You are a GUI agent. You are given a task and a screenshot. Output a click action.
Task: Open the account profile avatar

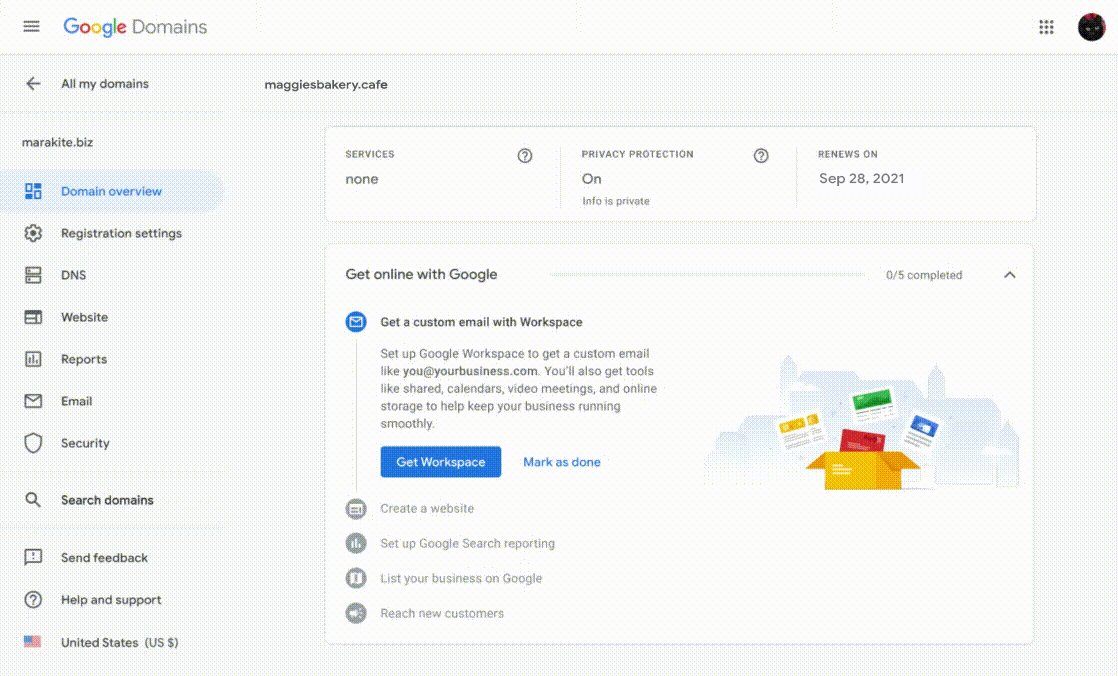(1091, 27)
